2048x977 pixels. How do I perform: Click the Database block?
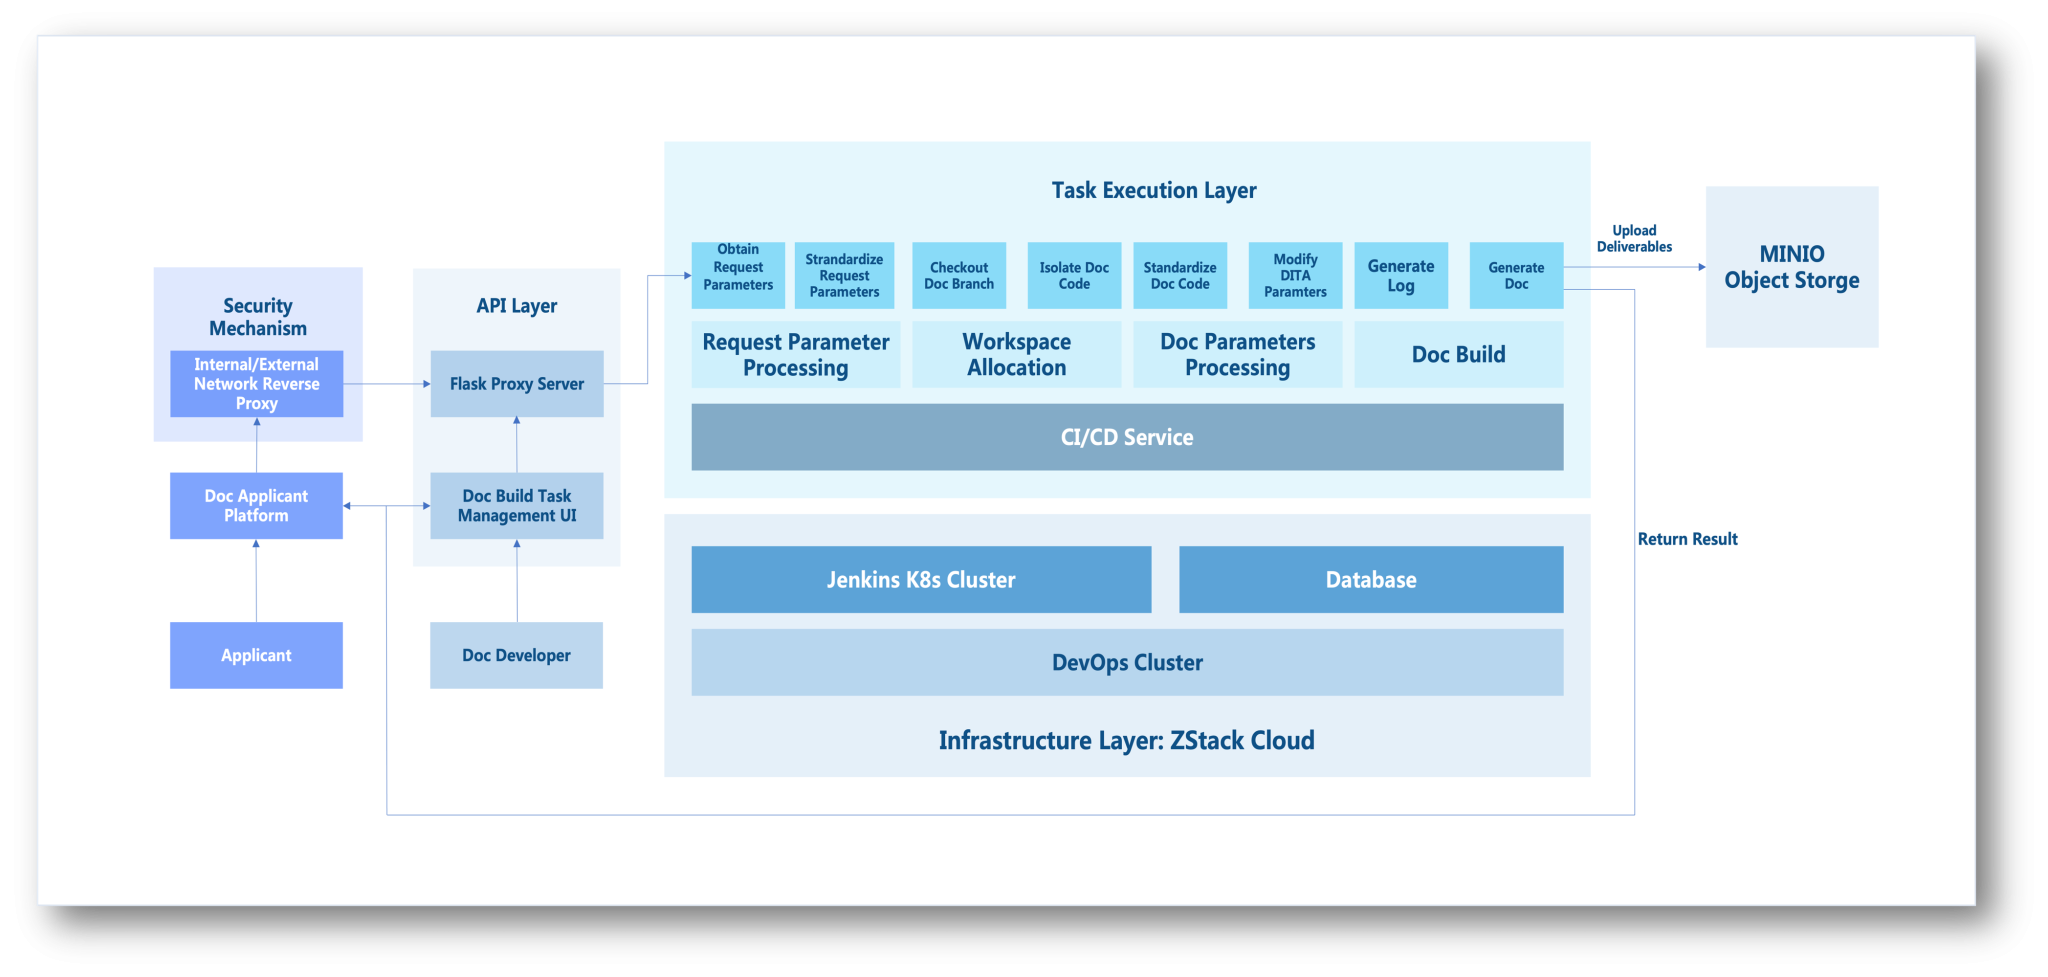click(1371, 579)
